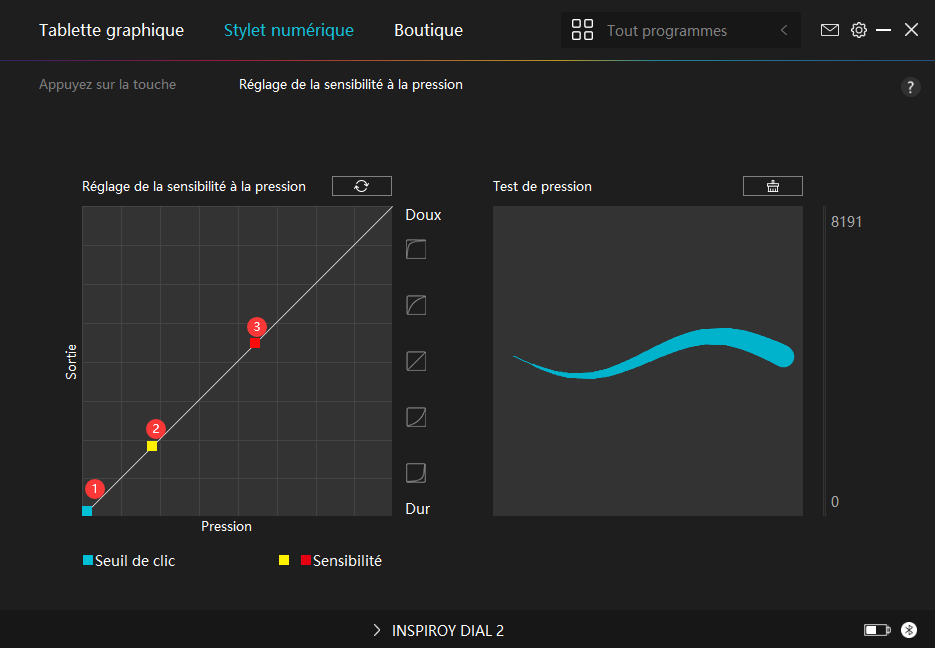Select the softest pressure curve preset

coord(416,249)
